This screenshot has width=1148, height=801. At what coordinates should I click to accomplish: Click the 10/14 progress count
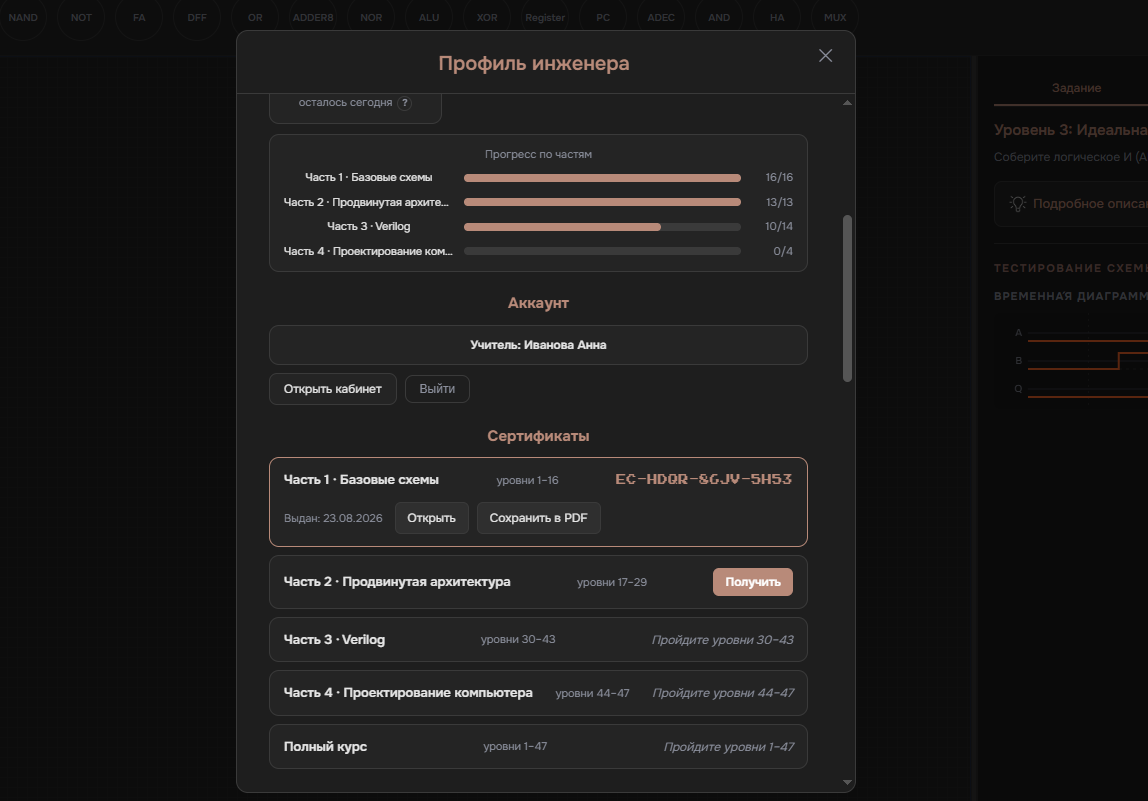pos(779,226)
